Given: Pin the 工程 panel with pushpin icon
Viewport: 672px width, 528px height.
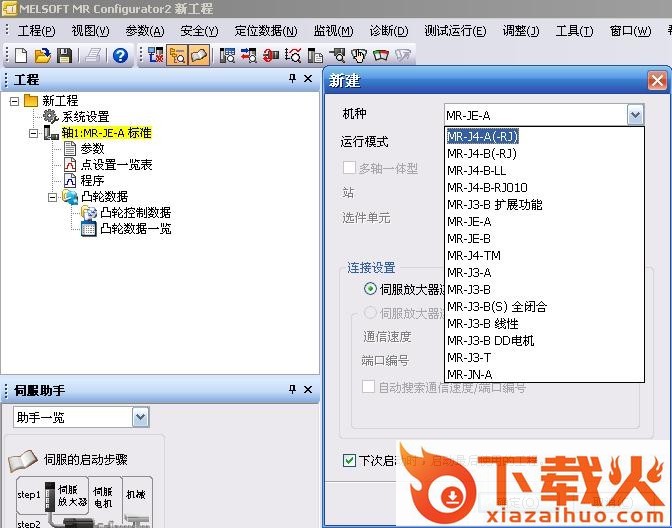Looking at the screenshot, I should click(x=292, y=79).
